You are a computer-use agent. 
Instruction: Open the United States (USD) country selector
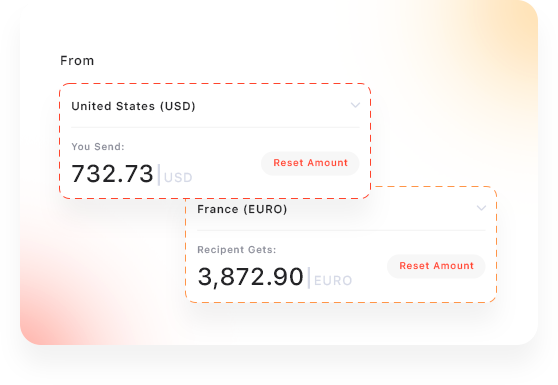coord(215,106)
